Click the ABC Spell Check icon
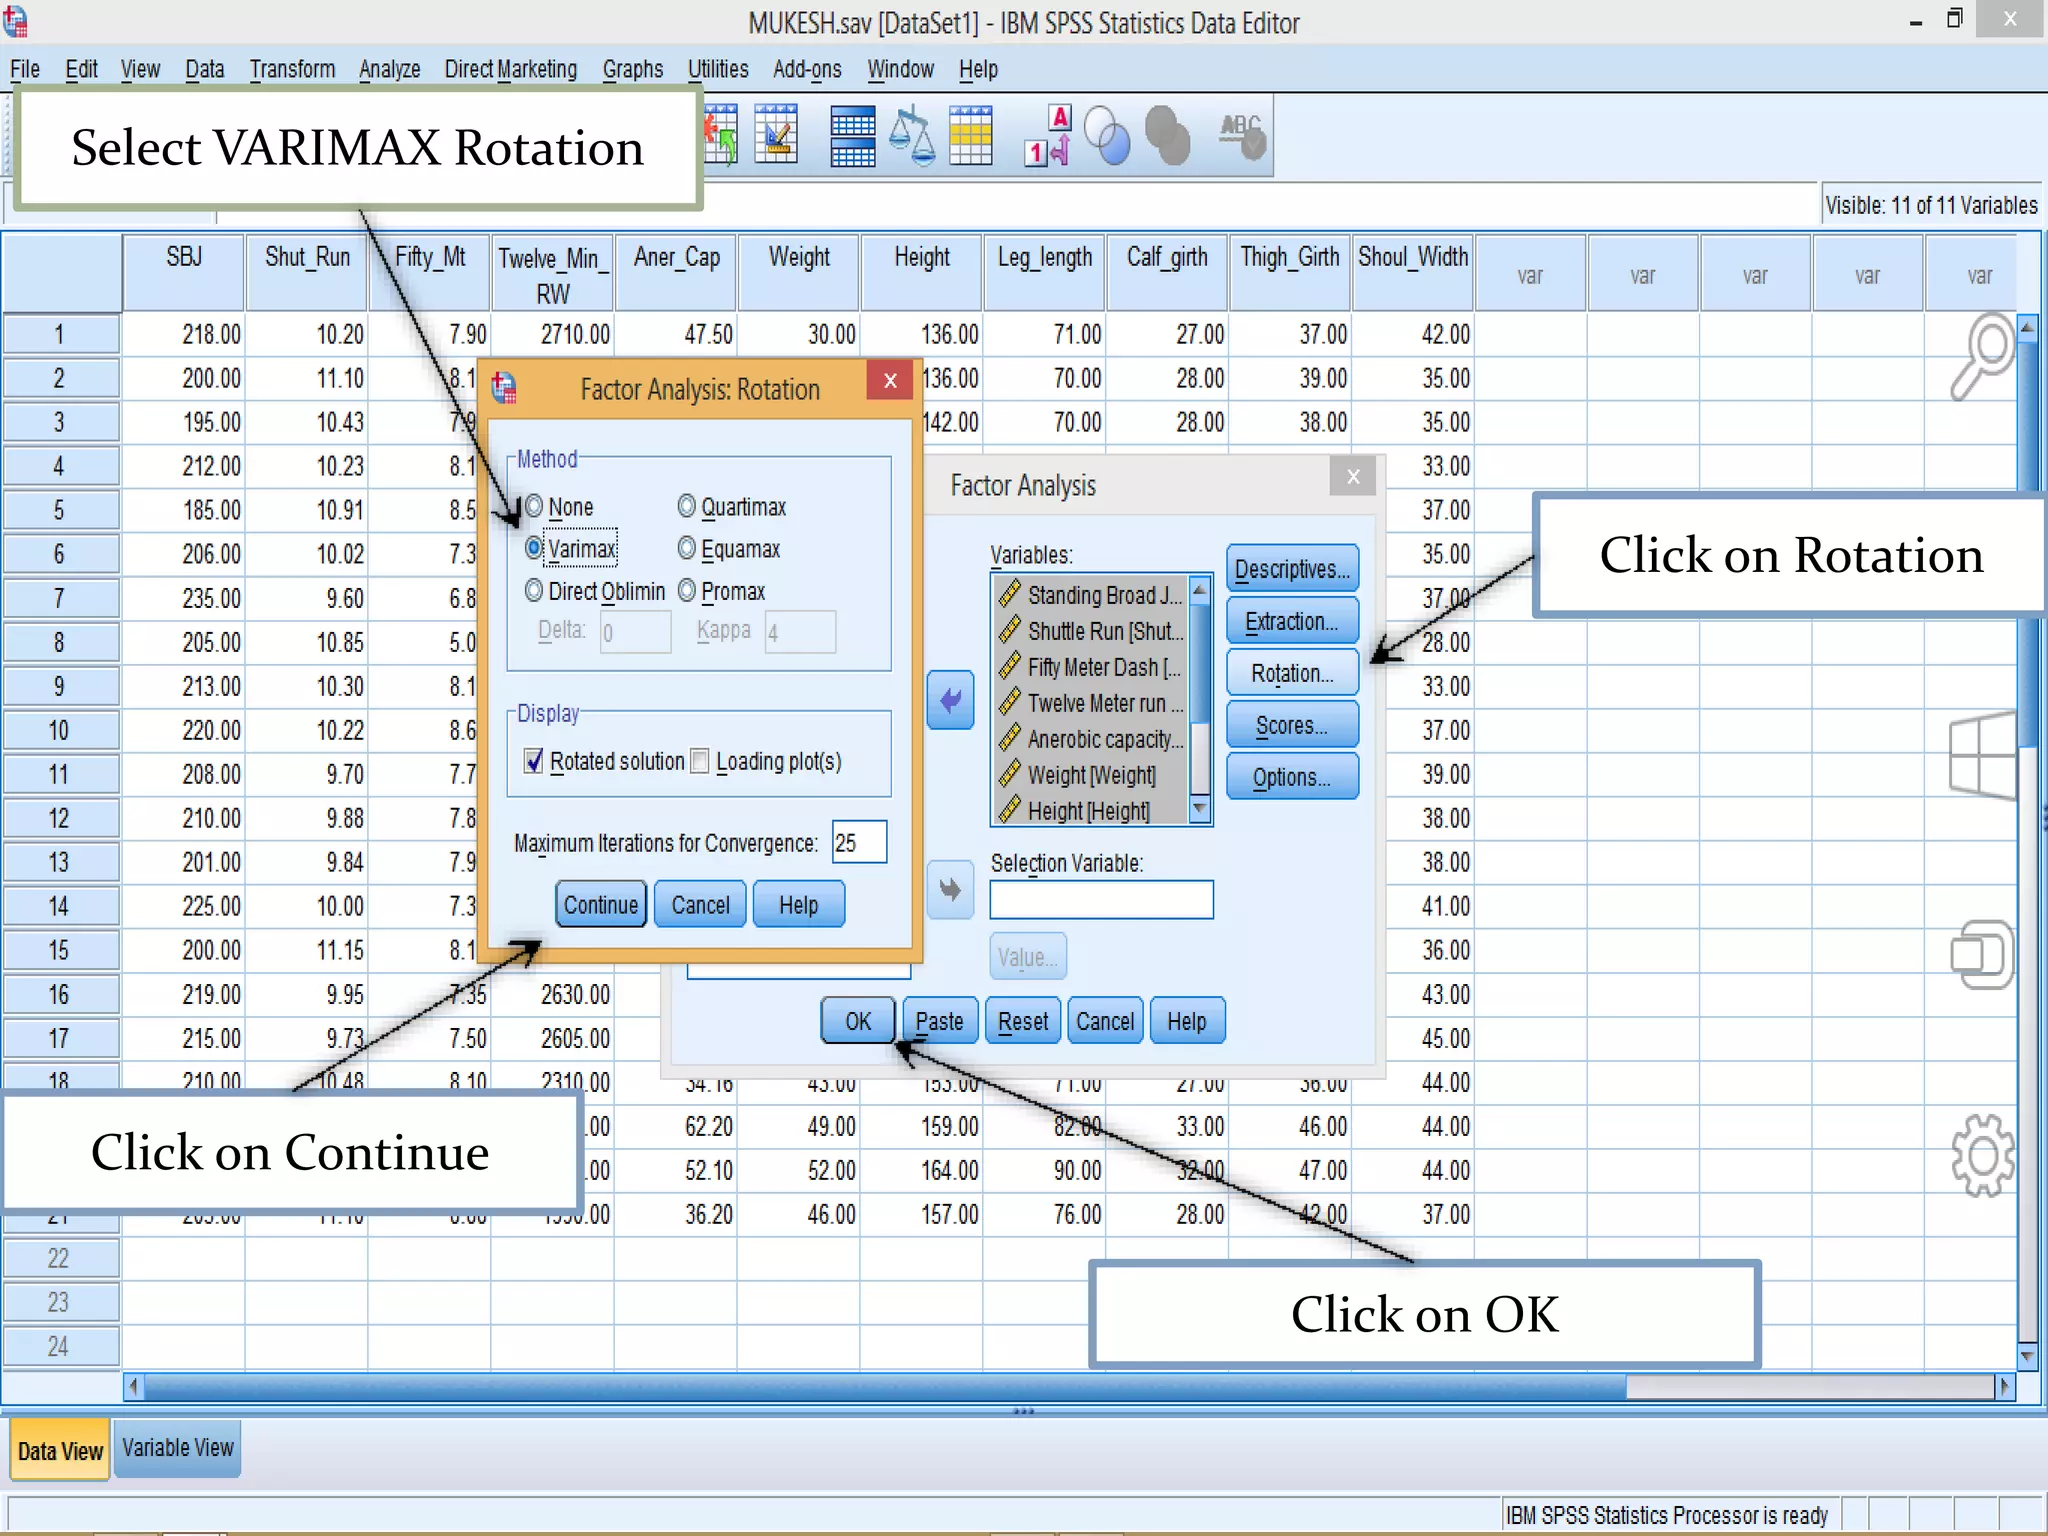 pos(1241,134)
